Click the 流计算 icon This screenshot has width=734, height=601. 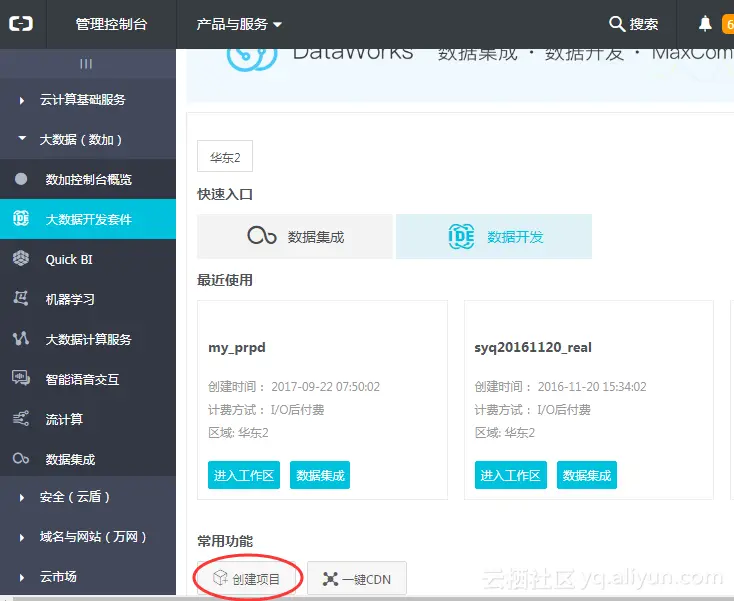tap(21, 418)
